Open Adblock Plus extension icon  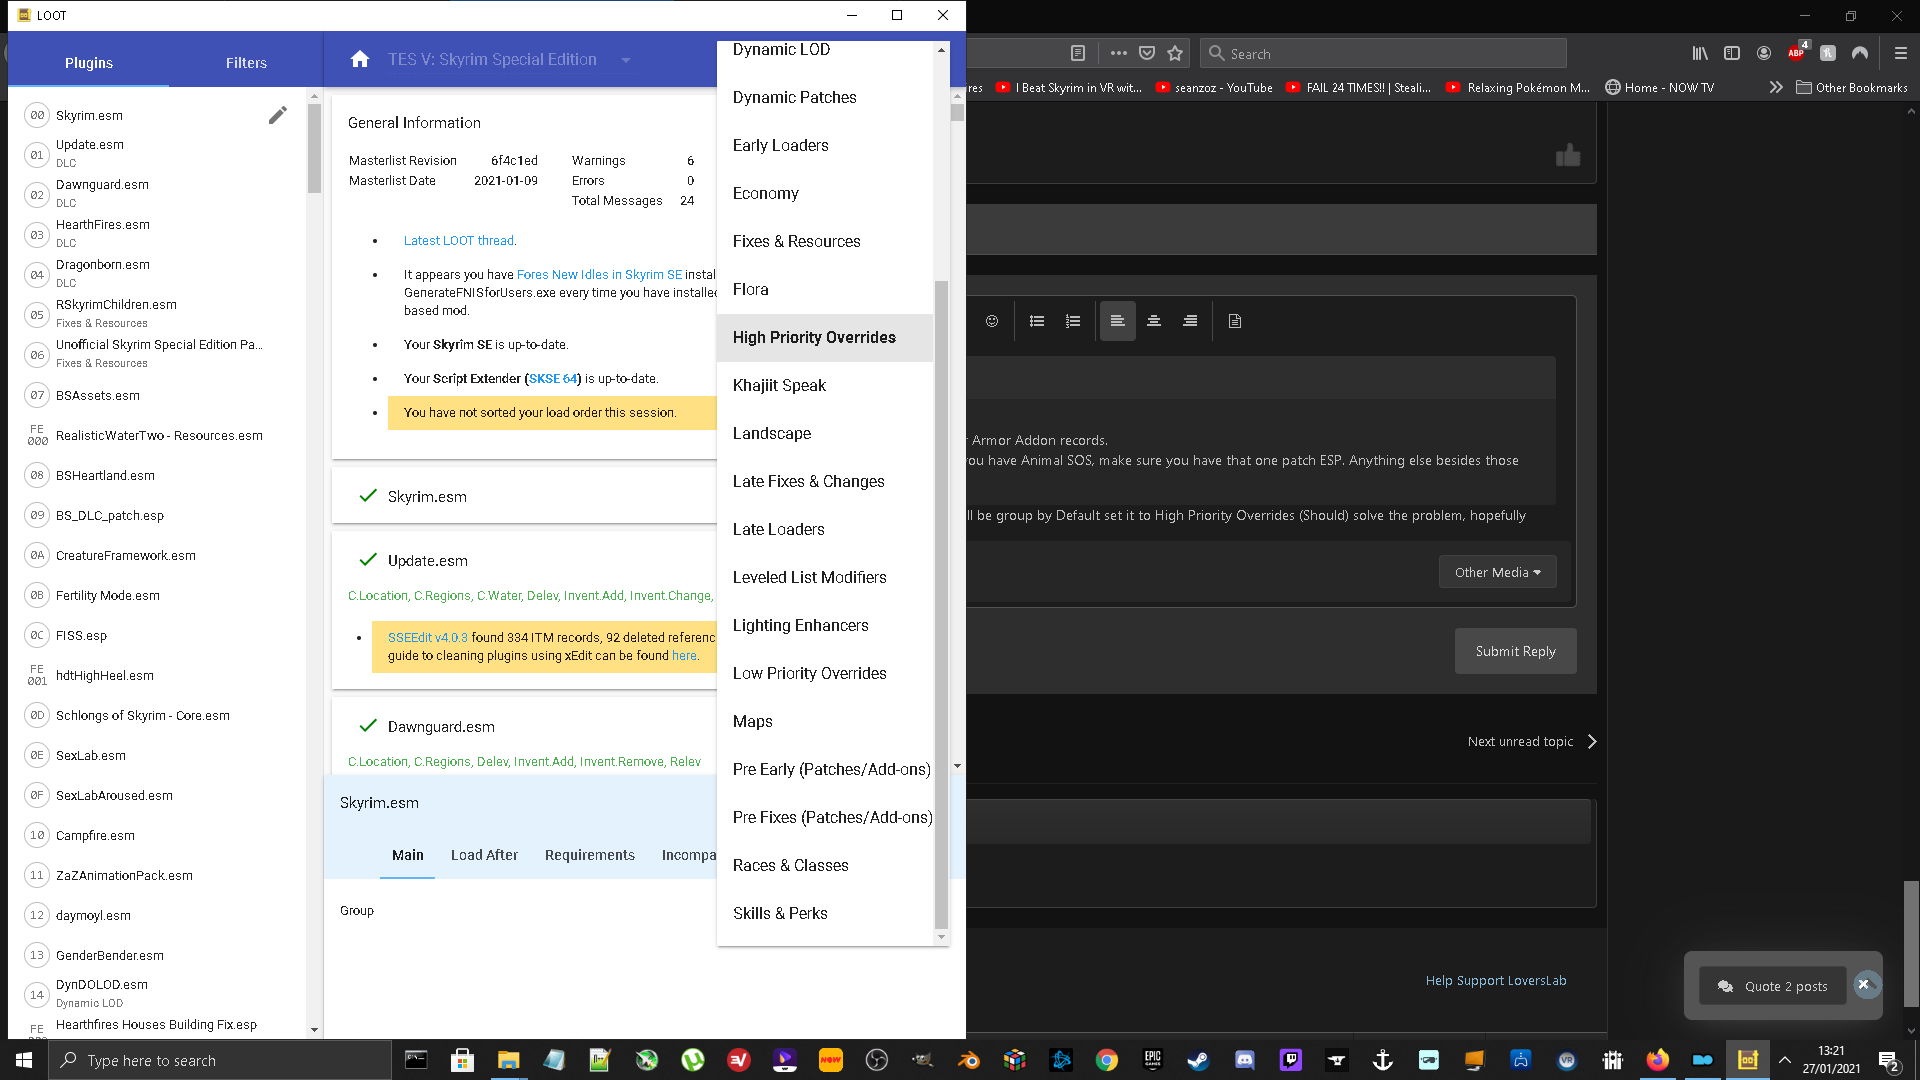tap(1797, 53)
